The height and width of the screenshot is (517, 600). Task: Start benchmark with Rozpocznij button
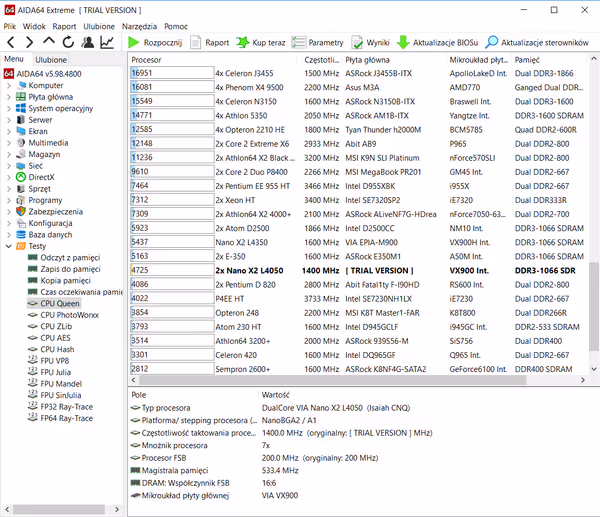pyautogui.click(x=155, y=43)
